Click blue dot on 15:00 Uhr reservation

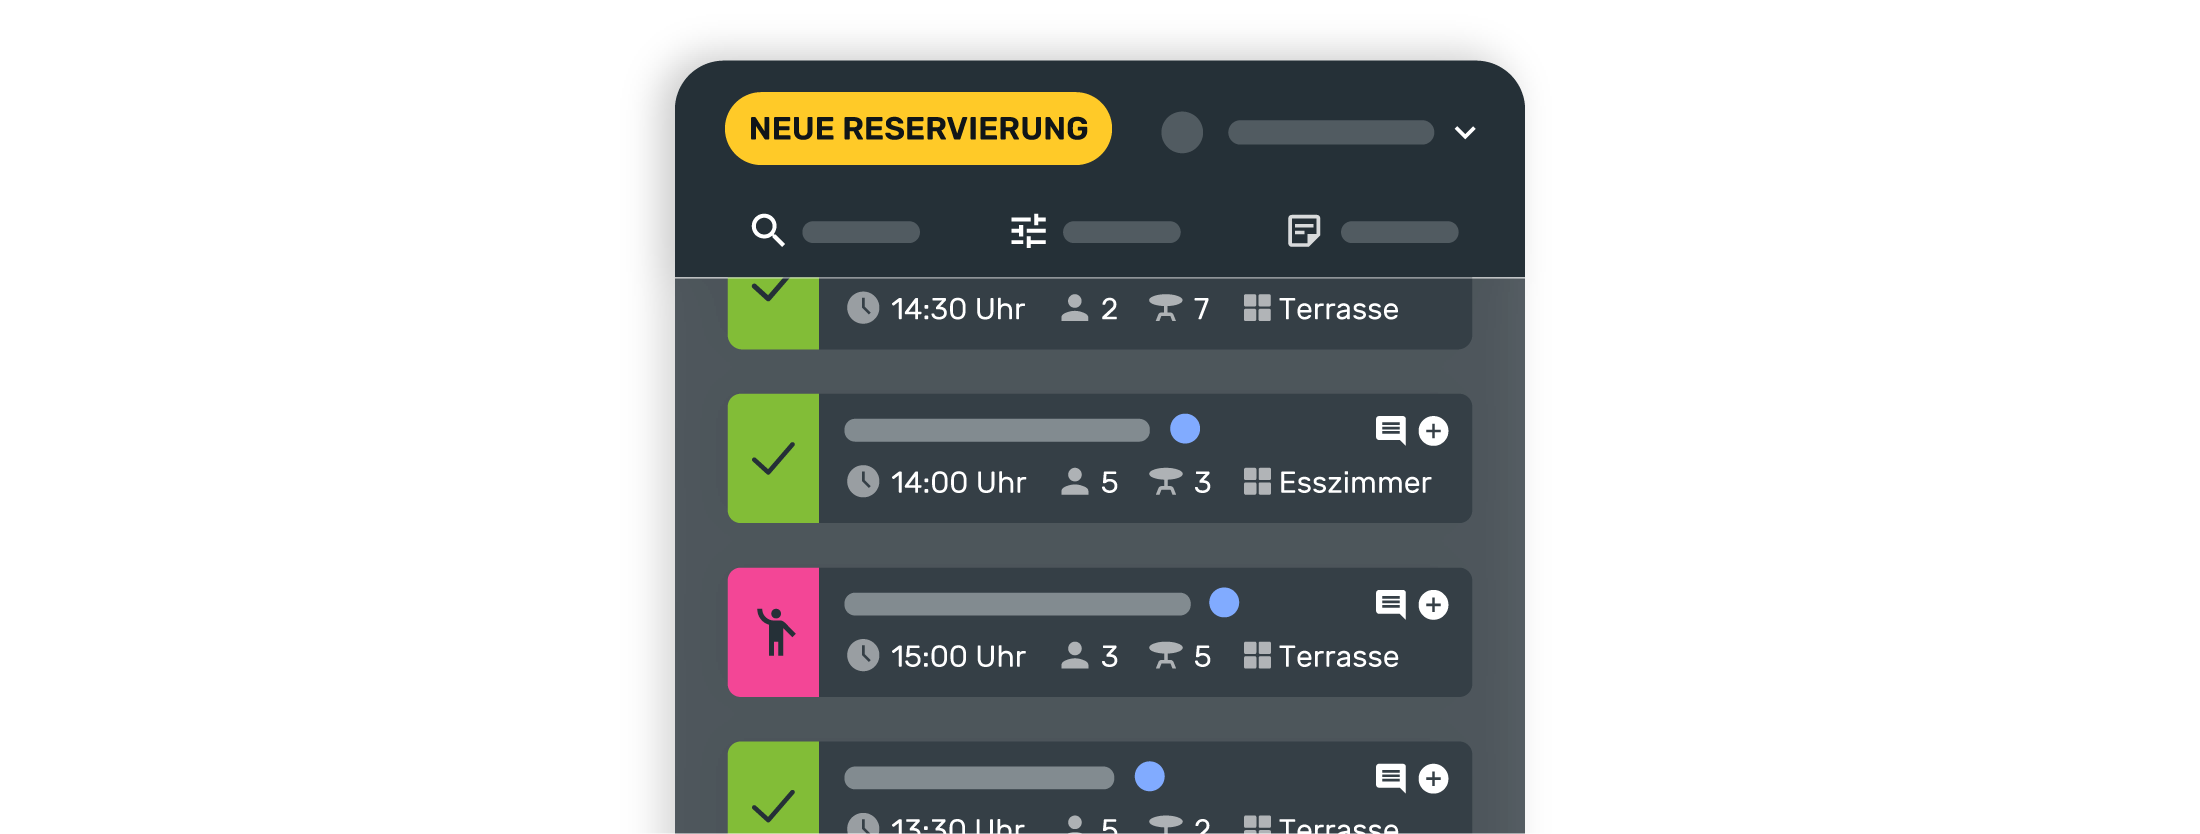[x=1224, y=603]
